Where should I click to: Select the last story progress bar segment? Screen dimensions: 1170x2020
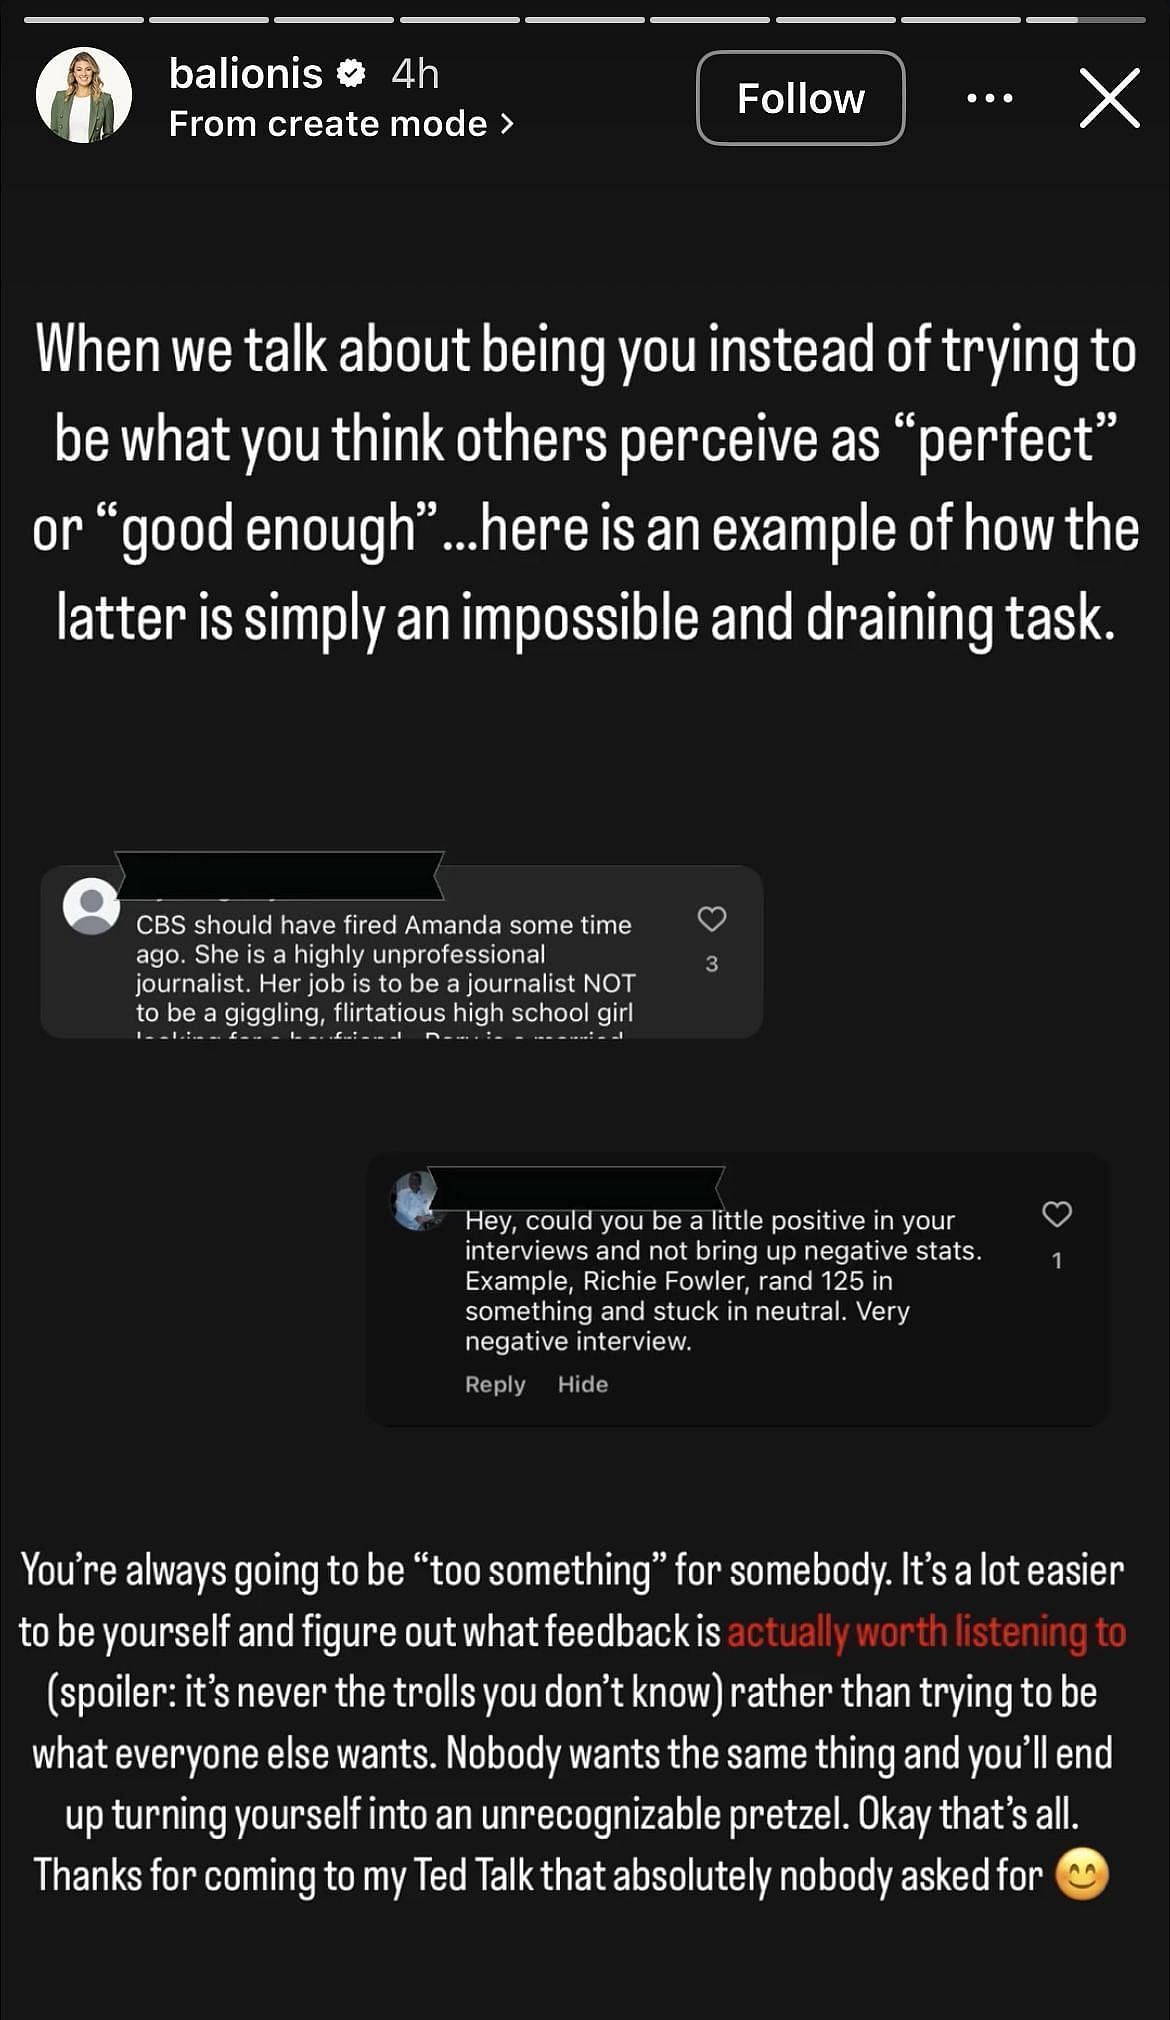point(1085,19)
